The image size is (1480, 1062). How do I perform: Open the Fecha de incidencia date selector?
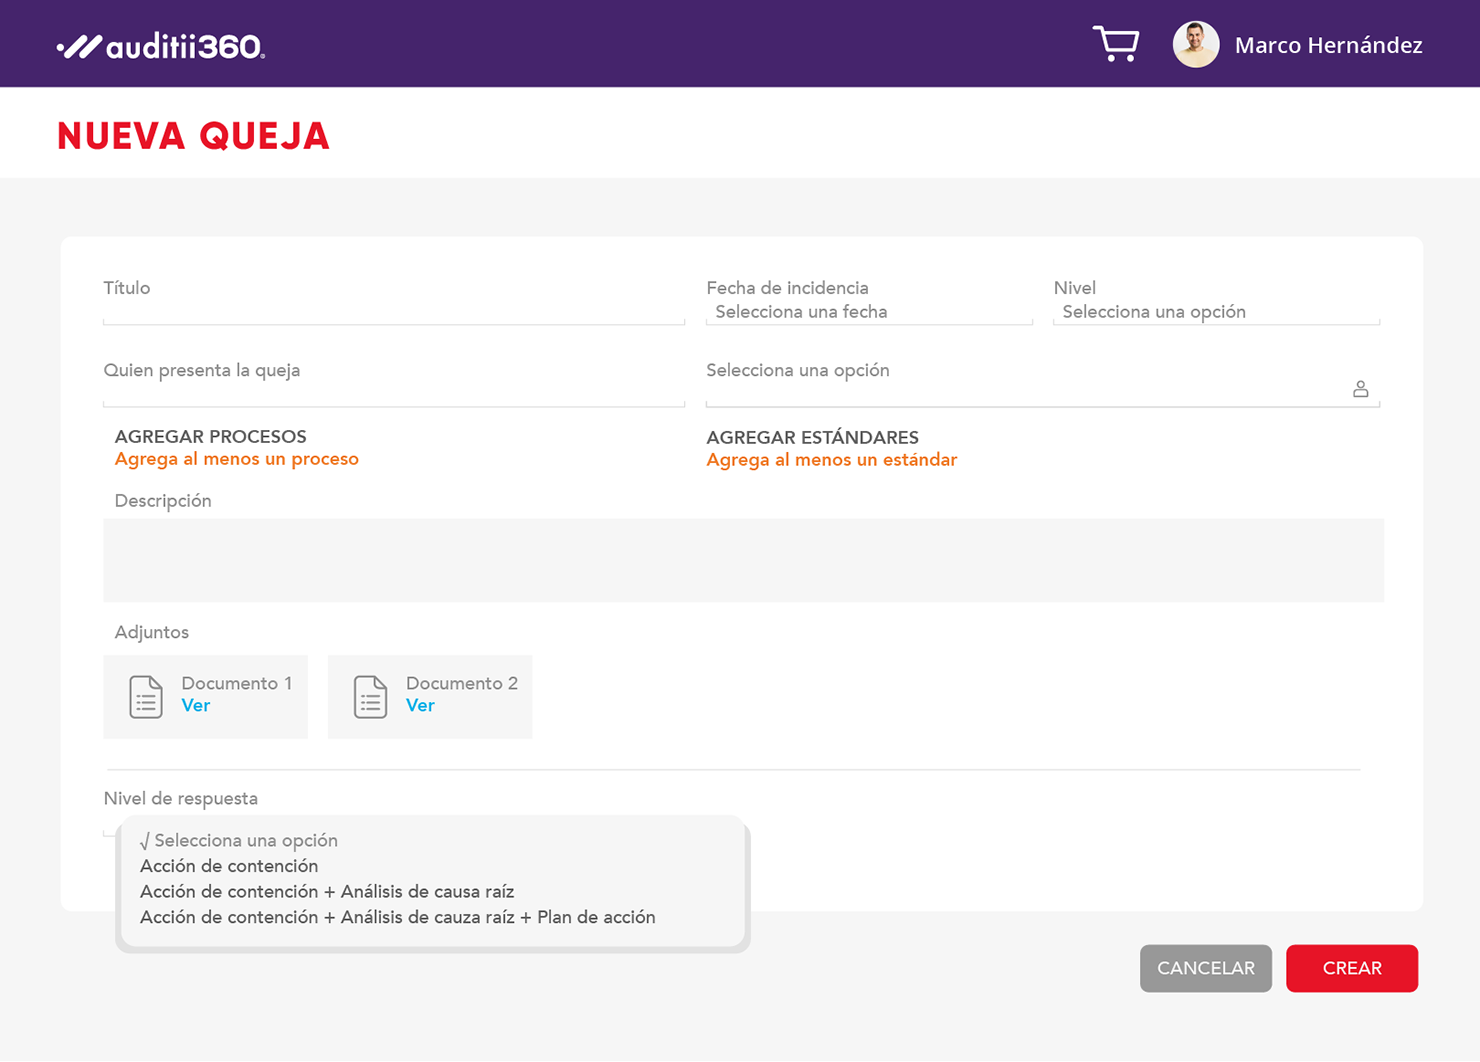(x=868, y=312)
